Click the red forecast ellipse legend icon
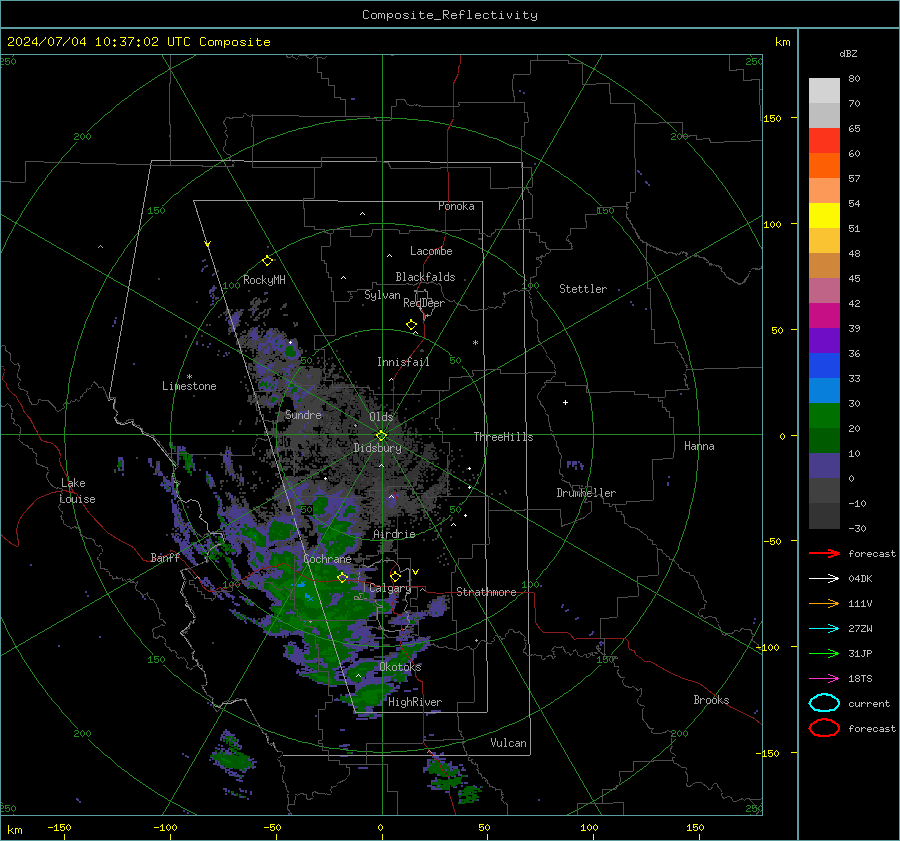900x841 pixels. coord(824,728)
